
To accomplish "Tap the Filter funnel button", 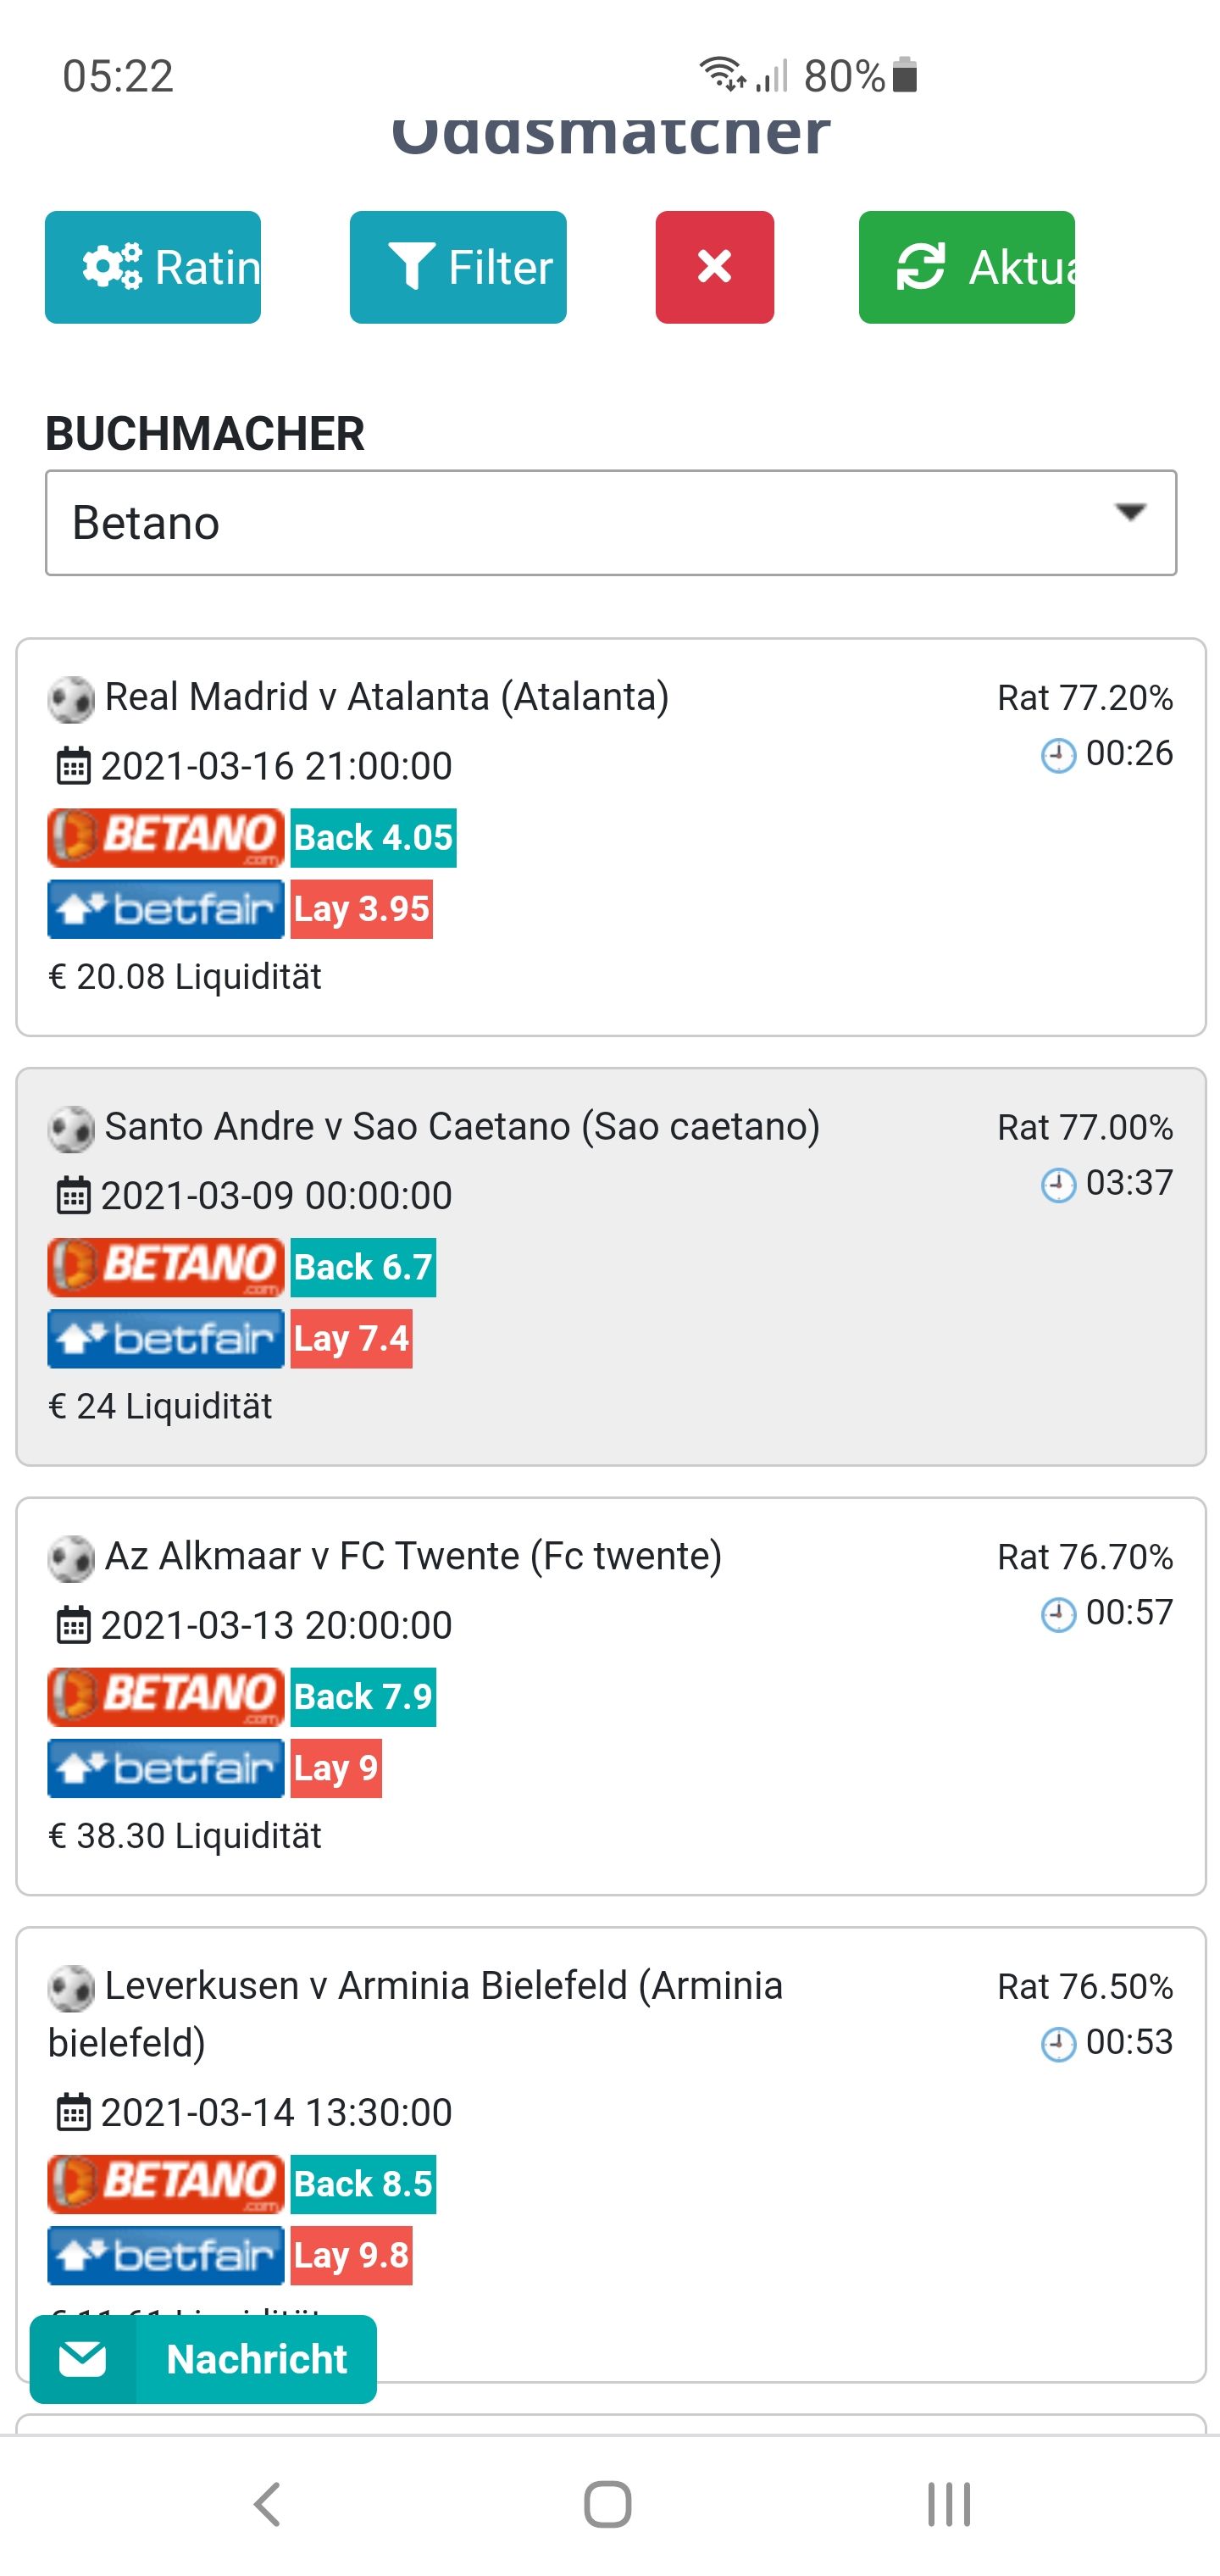I will (x=458, y=267).
